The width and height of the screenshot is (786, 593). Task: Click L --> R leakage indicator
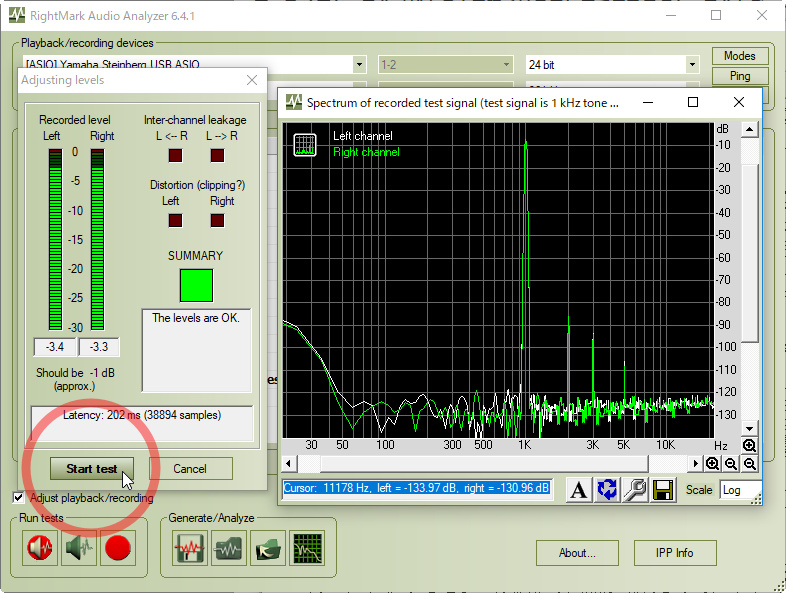coord(217,155)
